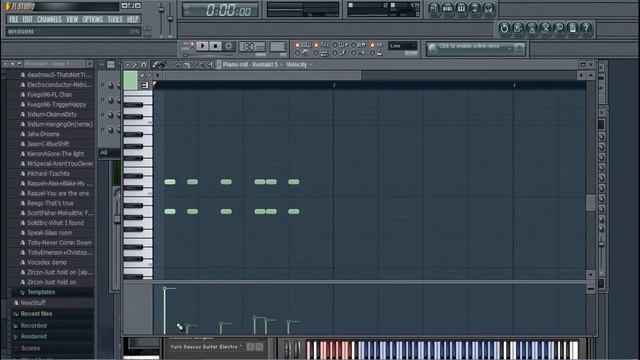640x360 pixels.
Task: Click the tall first-note velocity bar
Action: coord(164,311)
